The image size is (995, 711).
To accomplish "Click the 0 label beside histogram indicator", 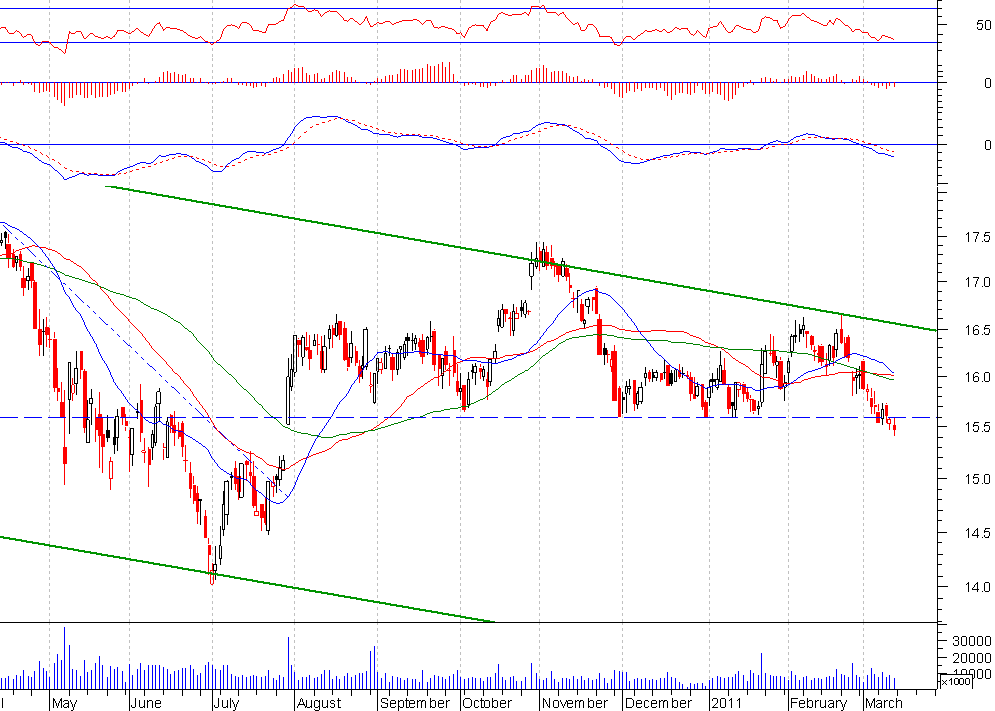I will [987, 83].
